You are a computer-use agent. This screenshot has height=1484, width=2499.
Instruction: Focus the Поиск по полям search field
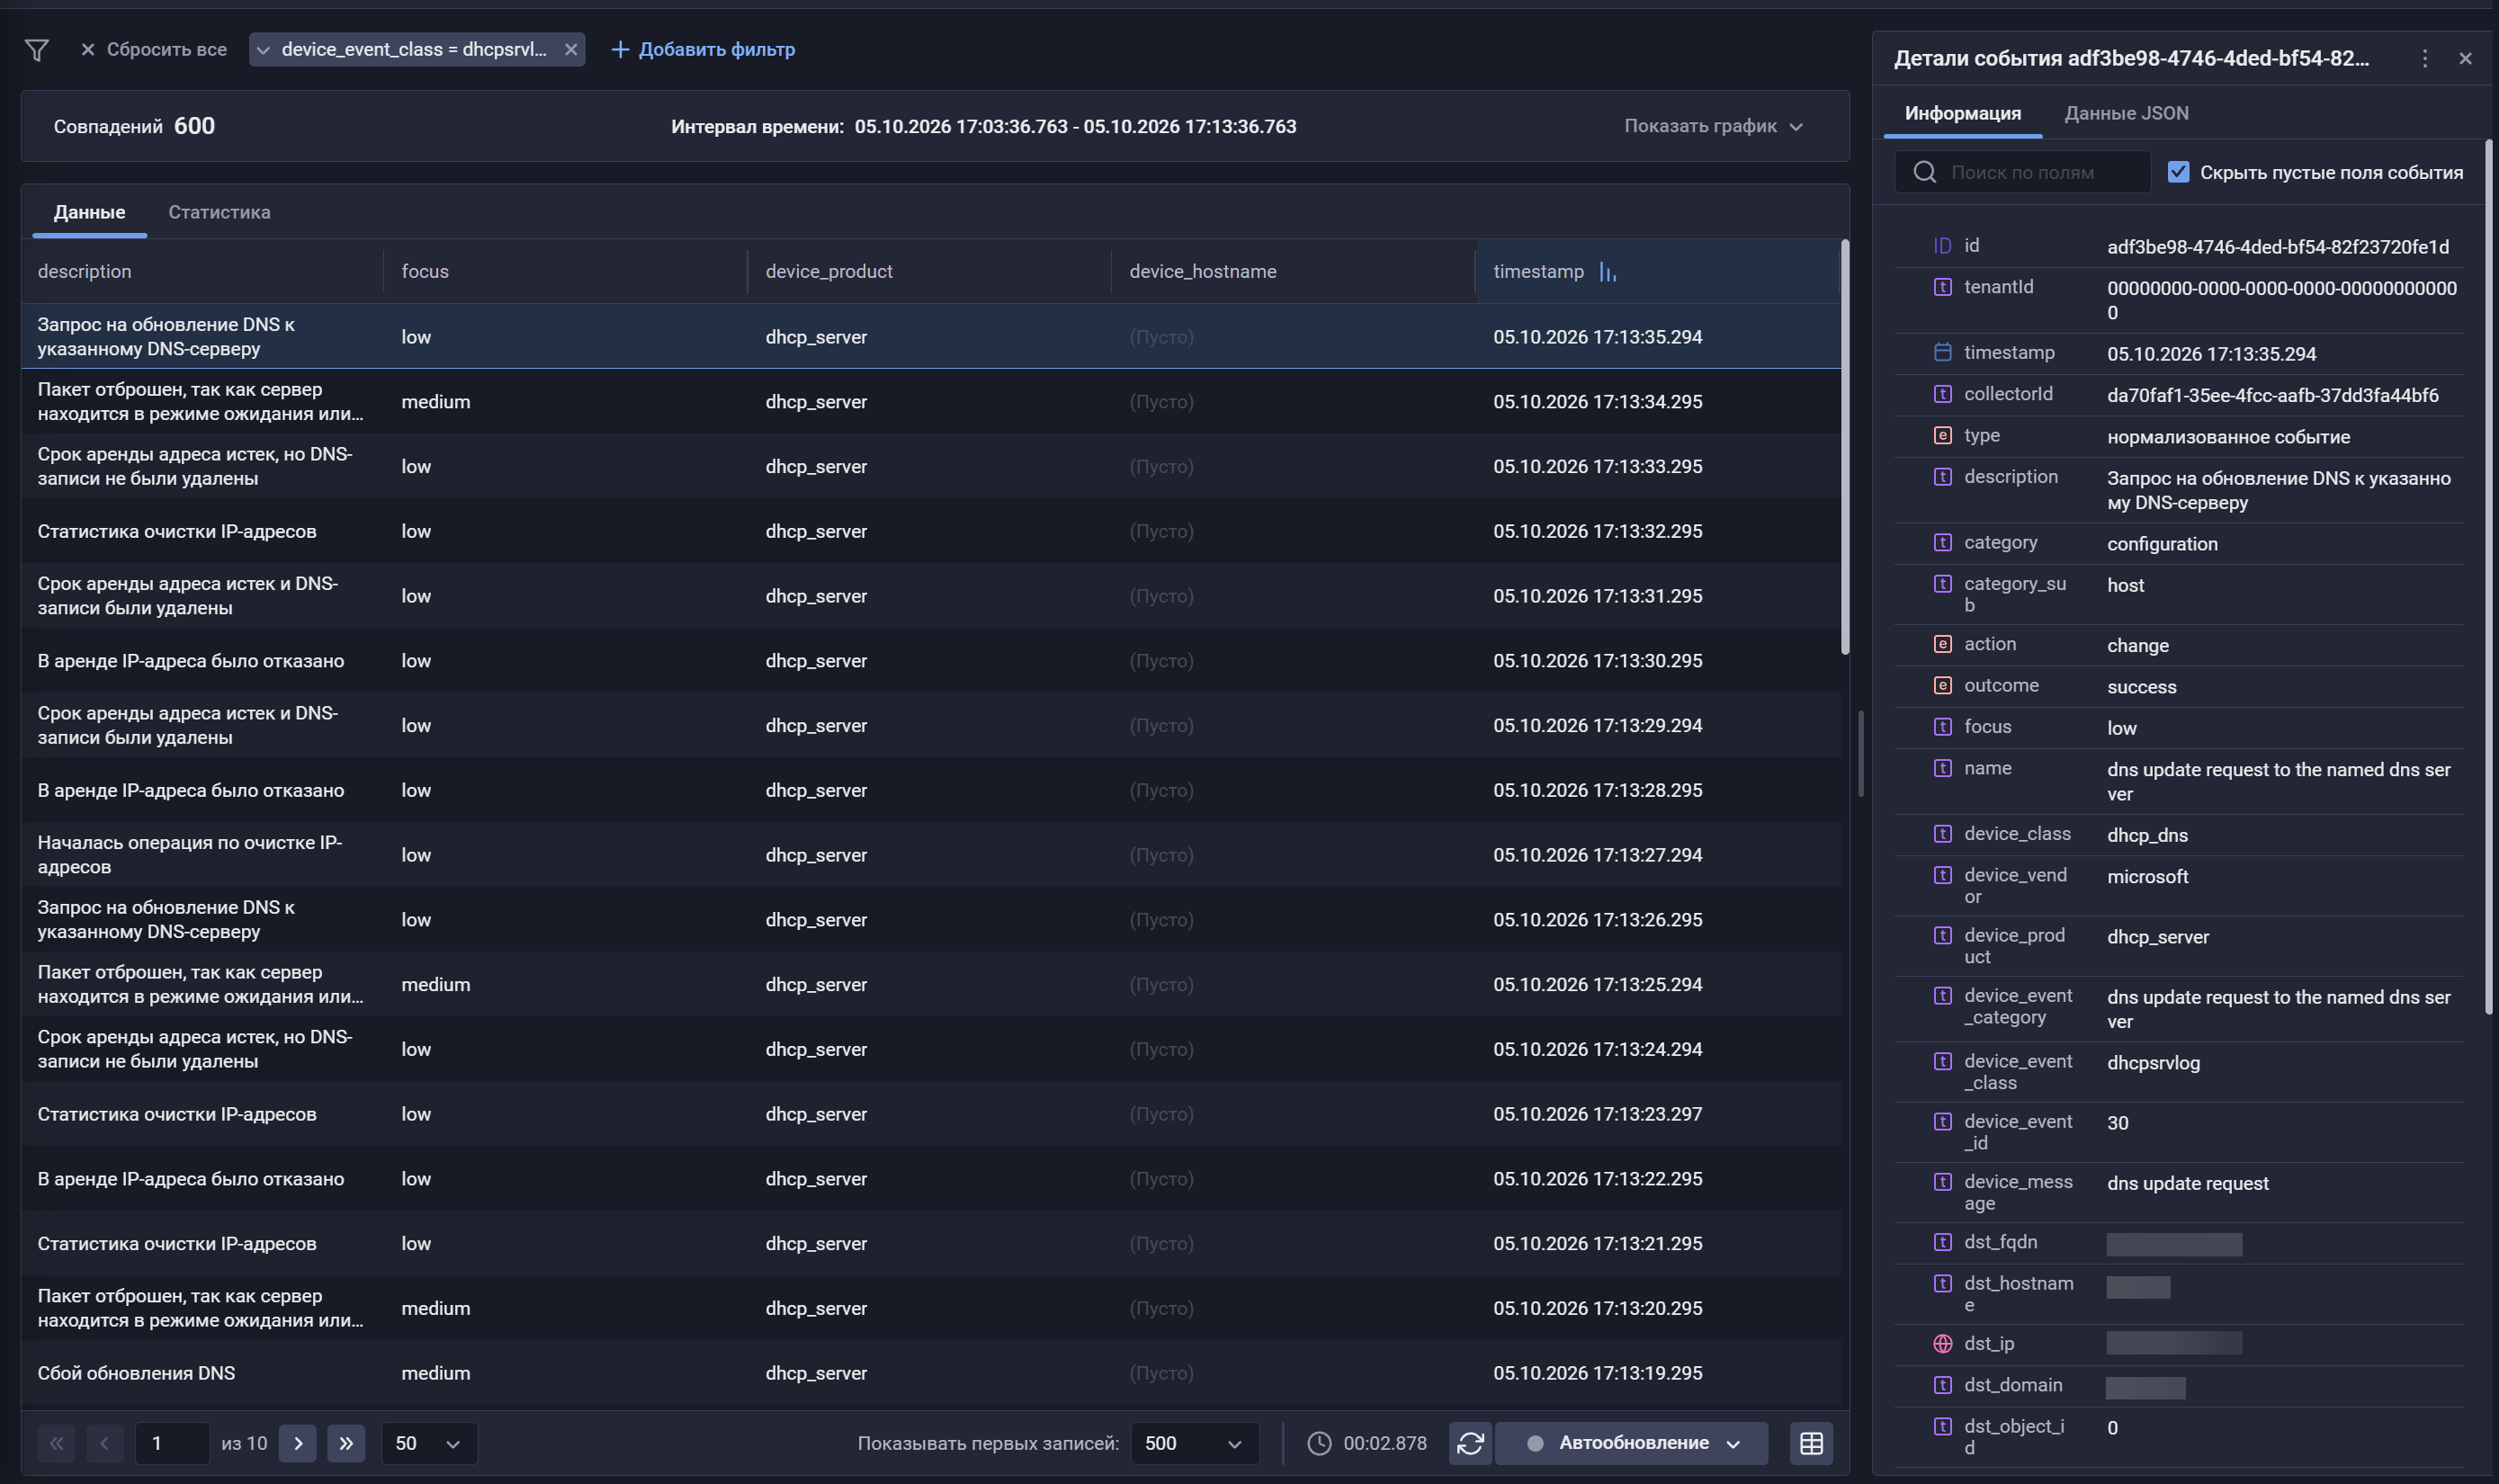point(2022,172)
